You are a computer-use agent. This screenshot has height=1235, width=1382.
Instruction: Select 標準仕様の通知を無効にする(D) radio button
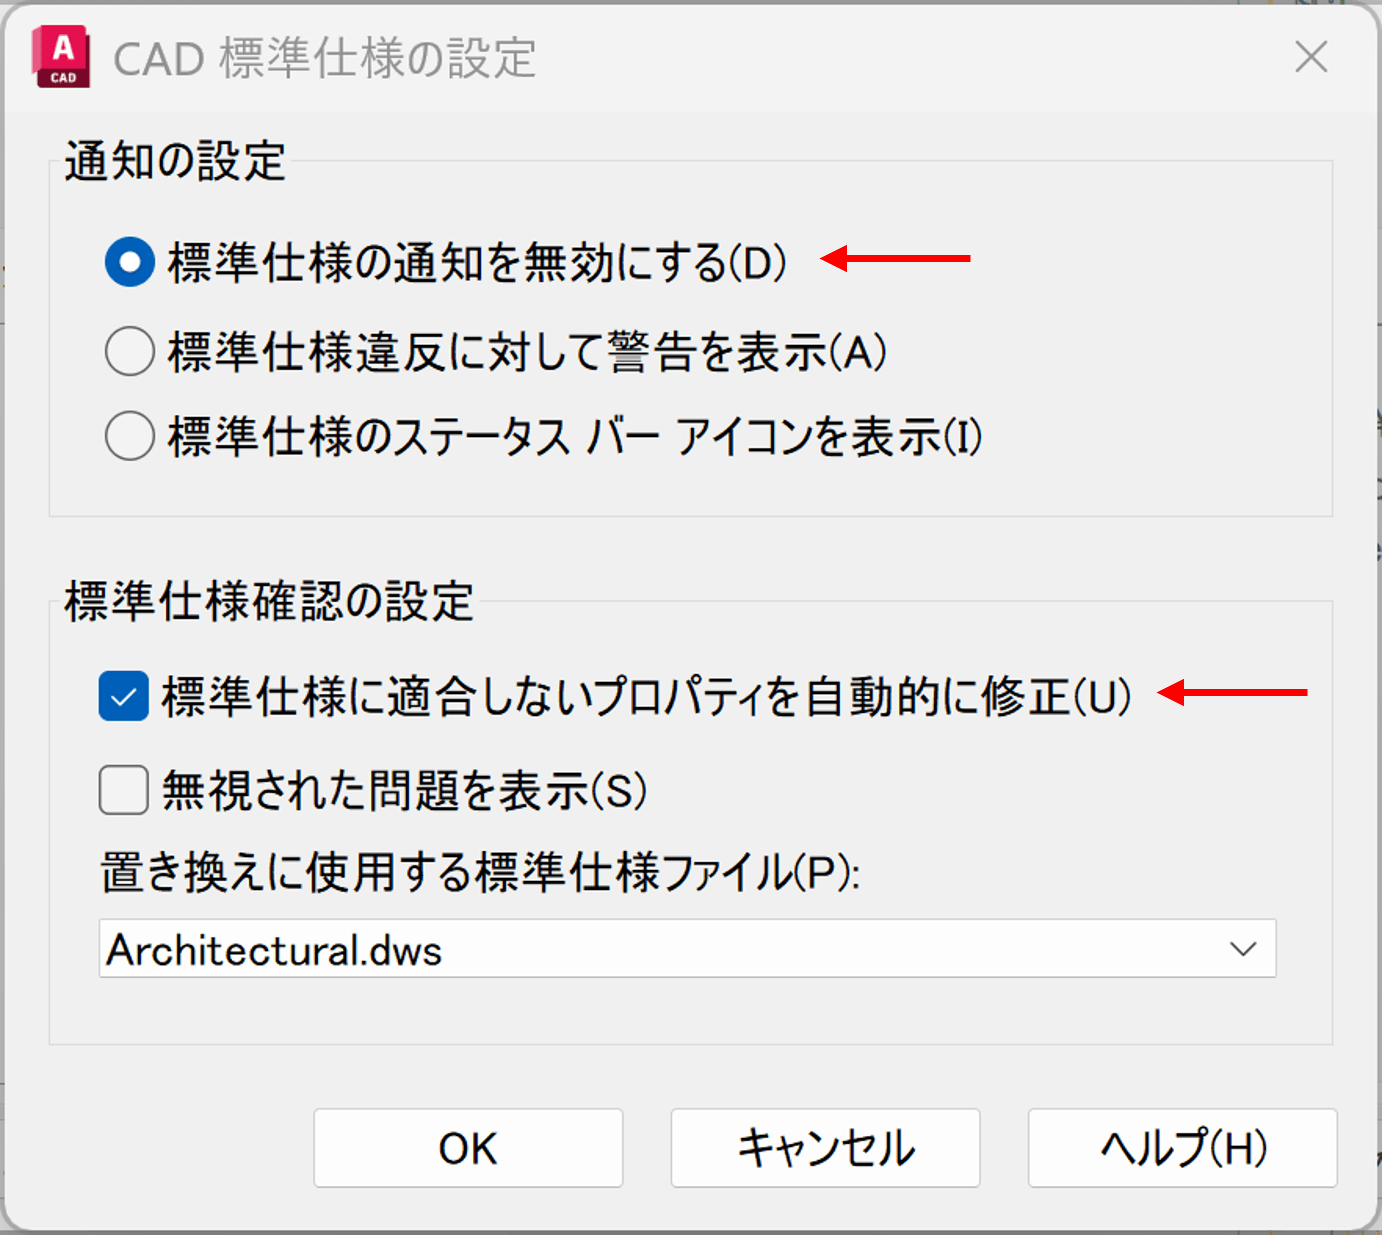click(x=130, y=263)
